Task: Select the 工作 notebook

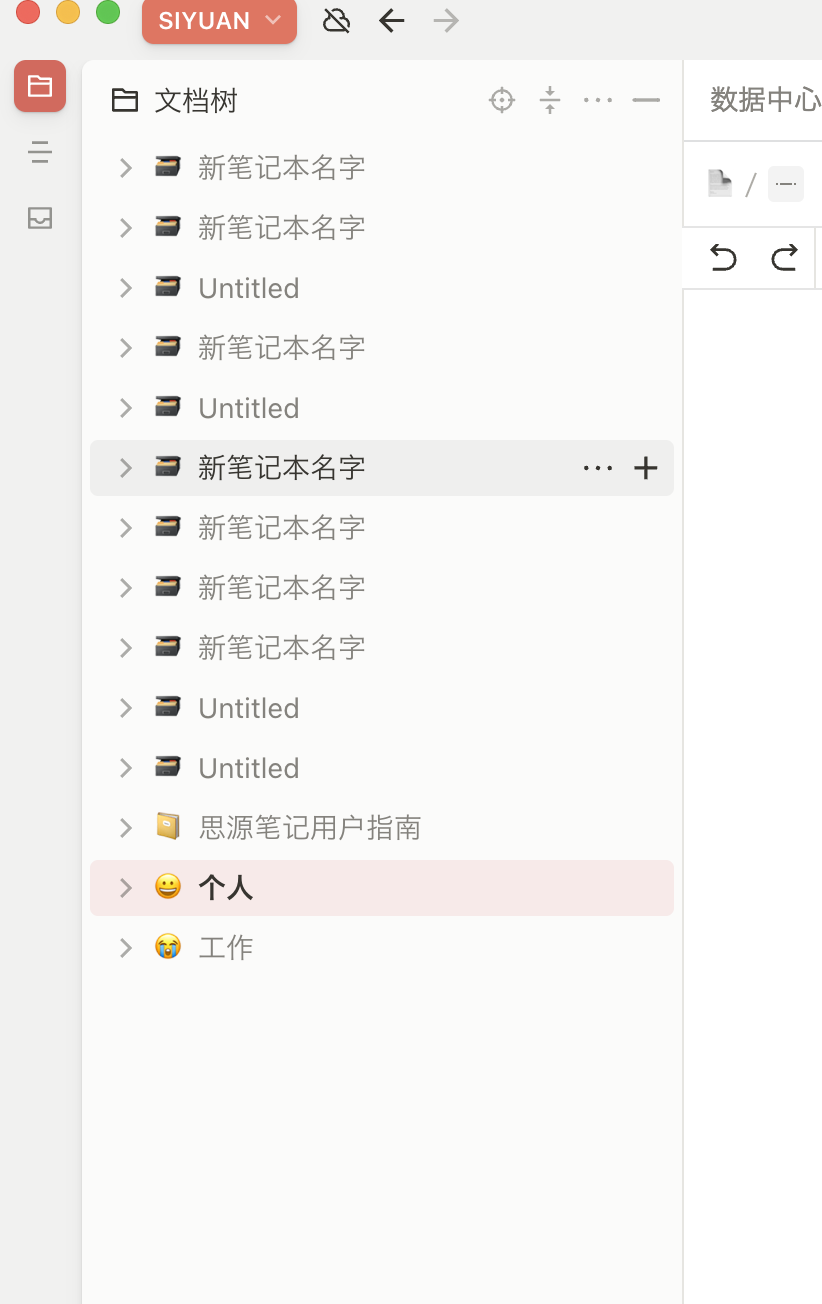Action: [x=226, y=948]
